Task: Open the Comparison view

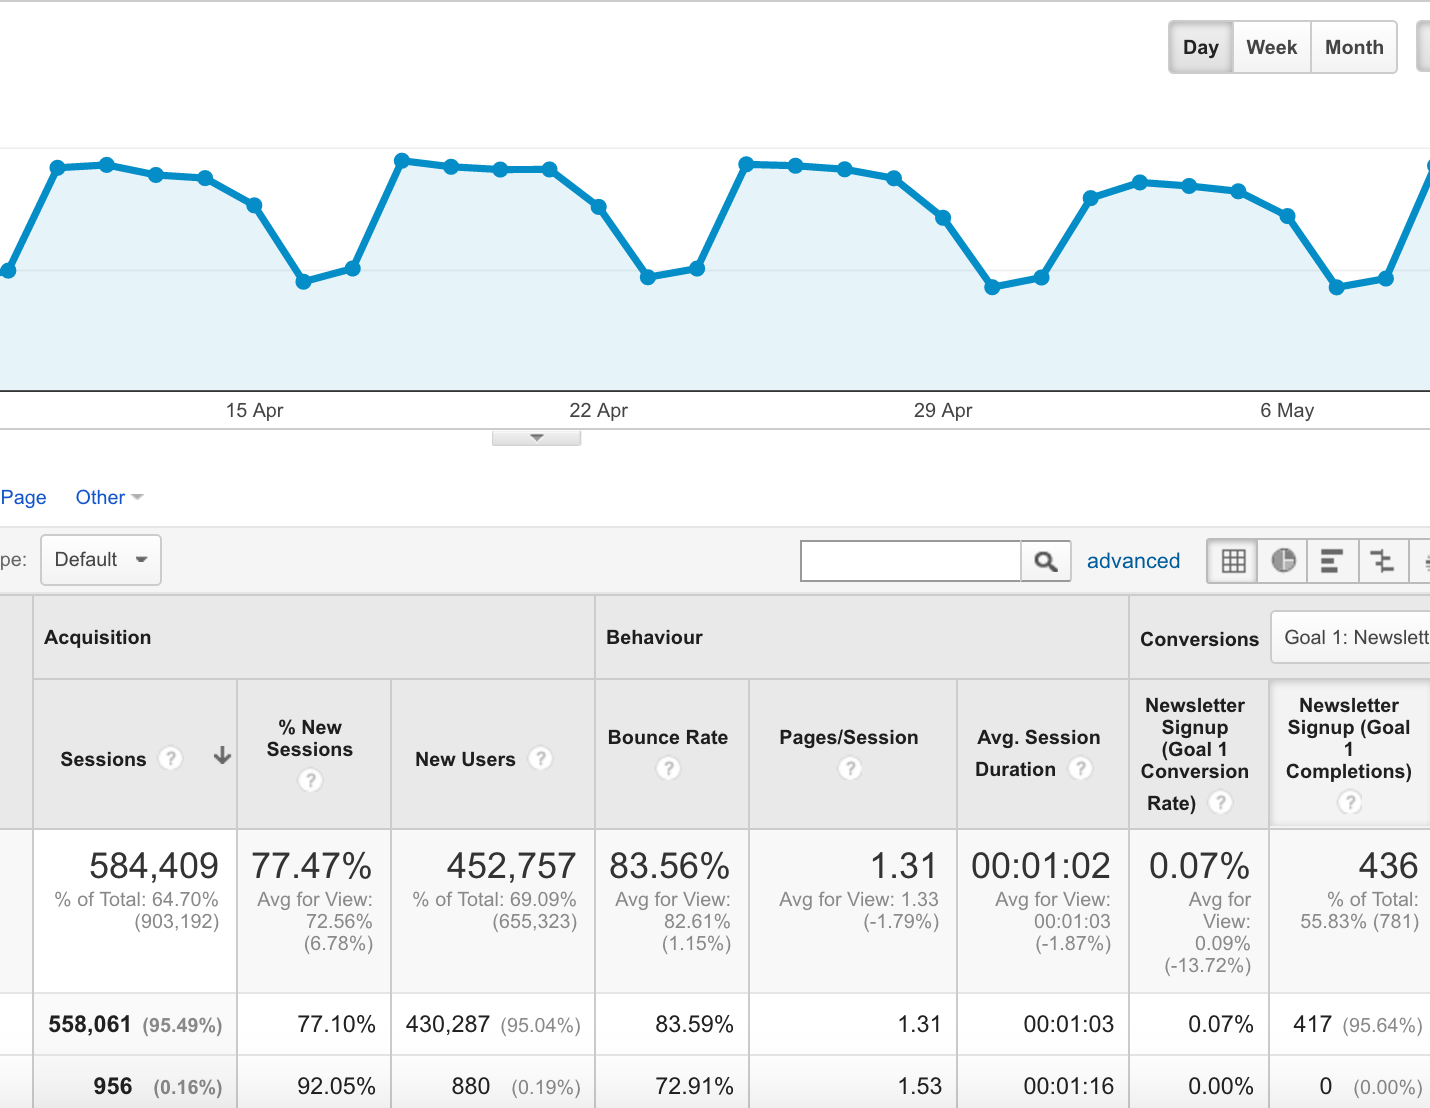Action: pyautogui.click(x=1382, y=561)
